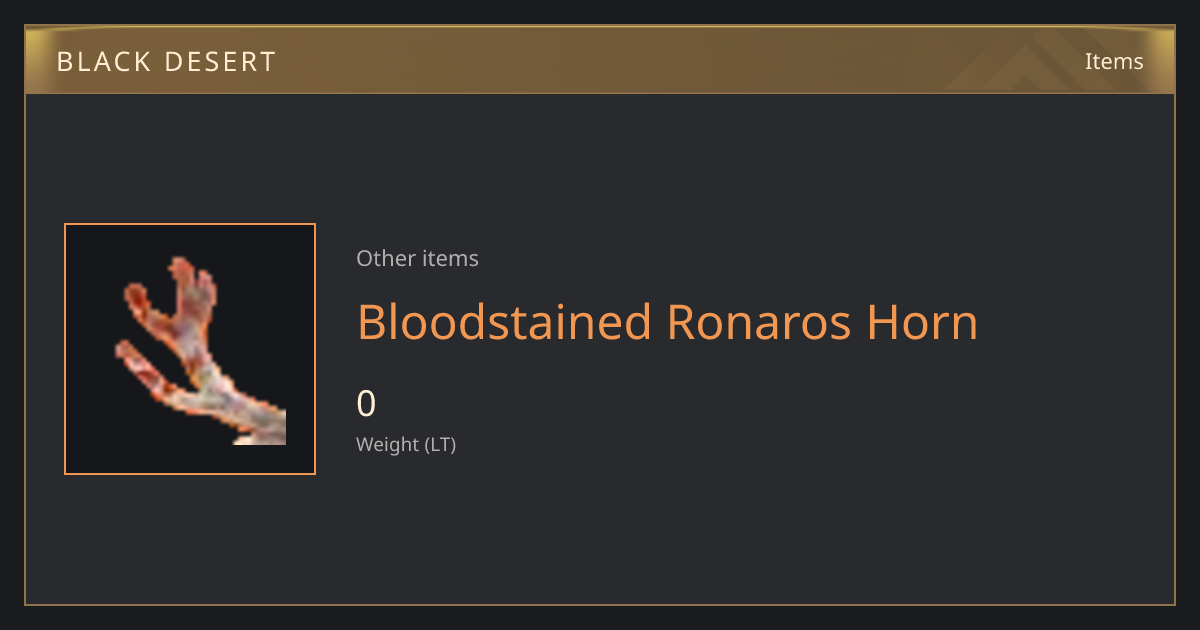Click the BLACK DESERT title text
1200x630 pixels.
[166, 62]
